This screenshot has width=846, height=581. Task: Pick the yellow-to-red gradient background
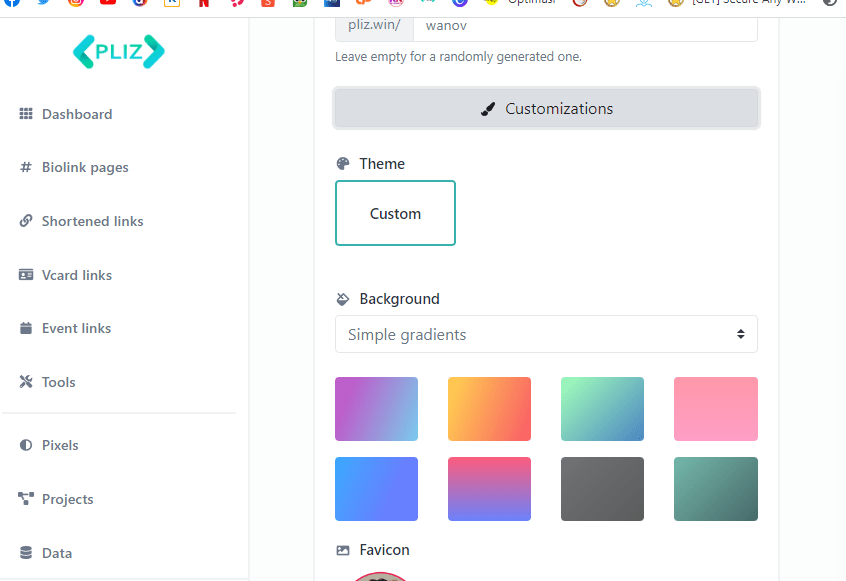pyautogui.click(x=489, y=409)
